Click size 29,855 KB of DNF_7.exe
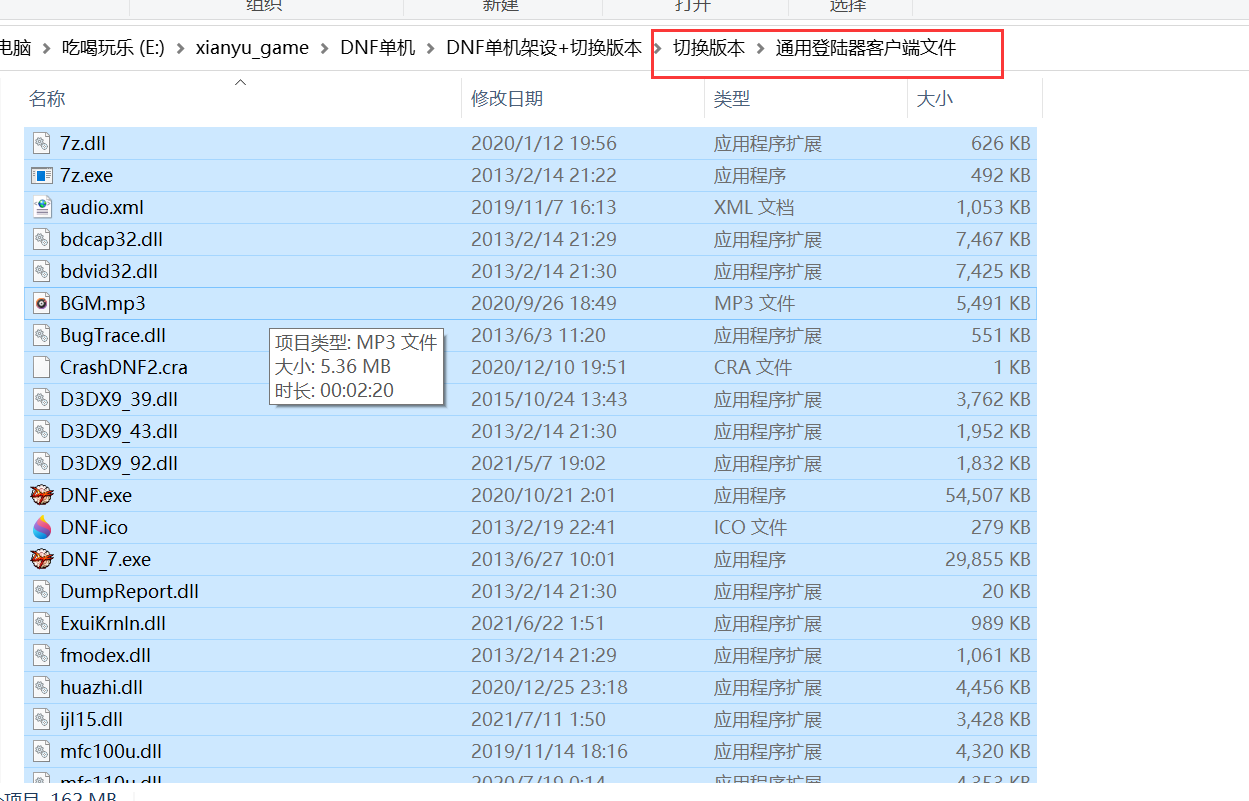 (x=988, y=559)
